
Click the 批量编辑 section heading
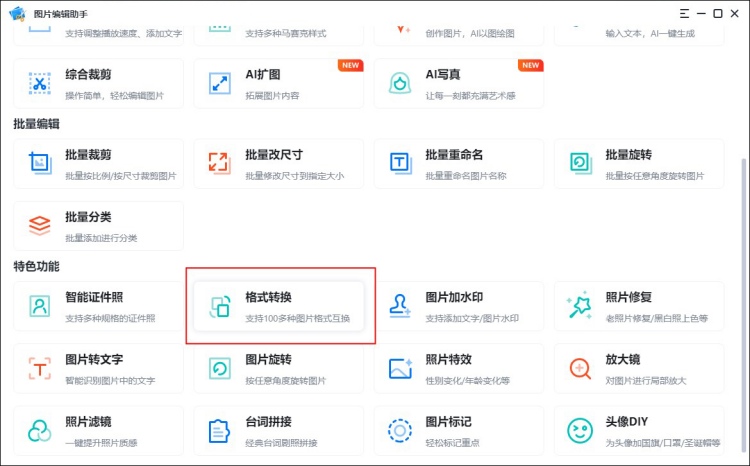click(36, 124)
